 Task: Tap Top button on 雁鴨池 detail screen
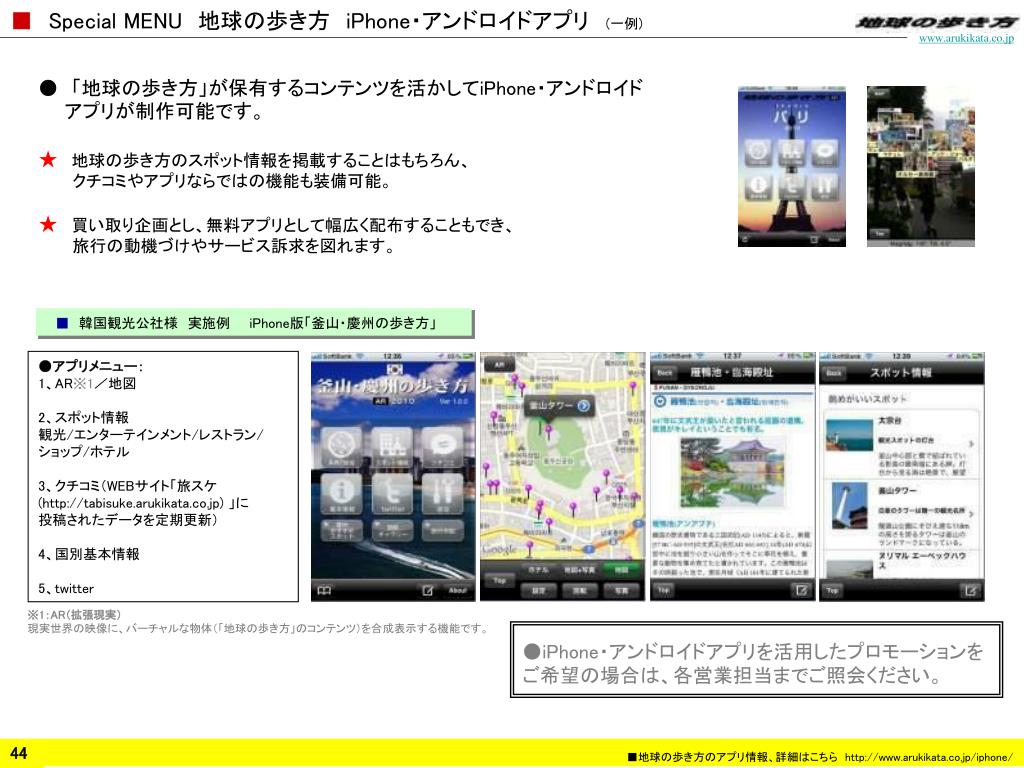tap(664, 590)
